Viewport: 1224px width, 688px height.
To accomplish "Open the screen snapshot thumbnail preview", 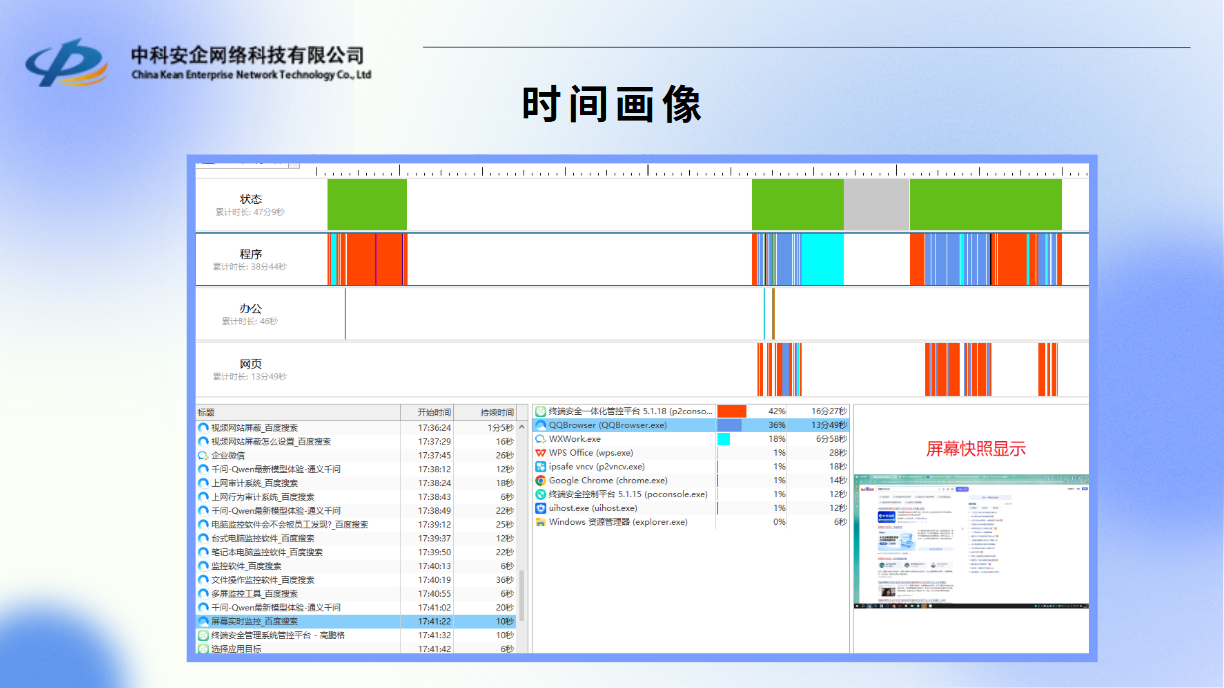I will point(971,542).
